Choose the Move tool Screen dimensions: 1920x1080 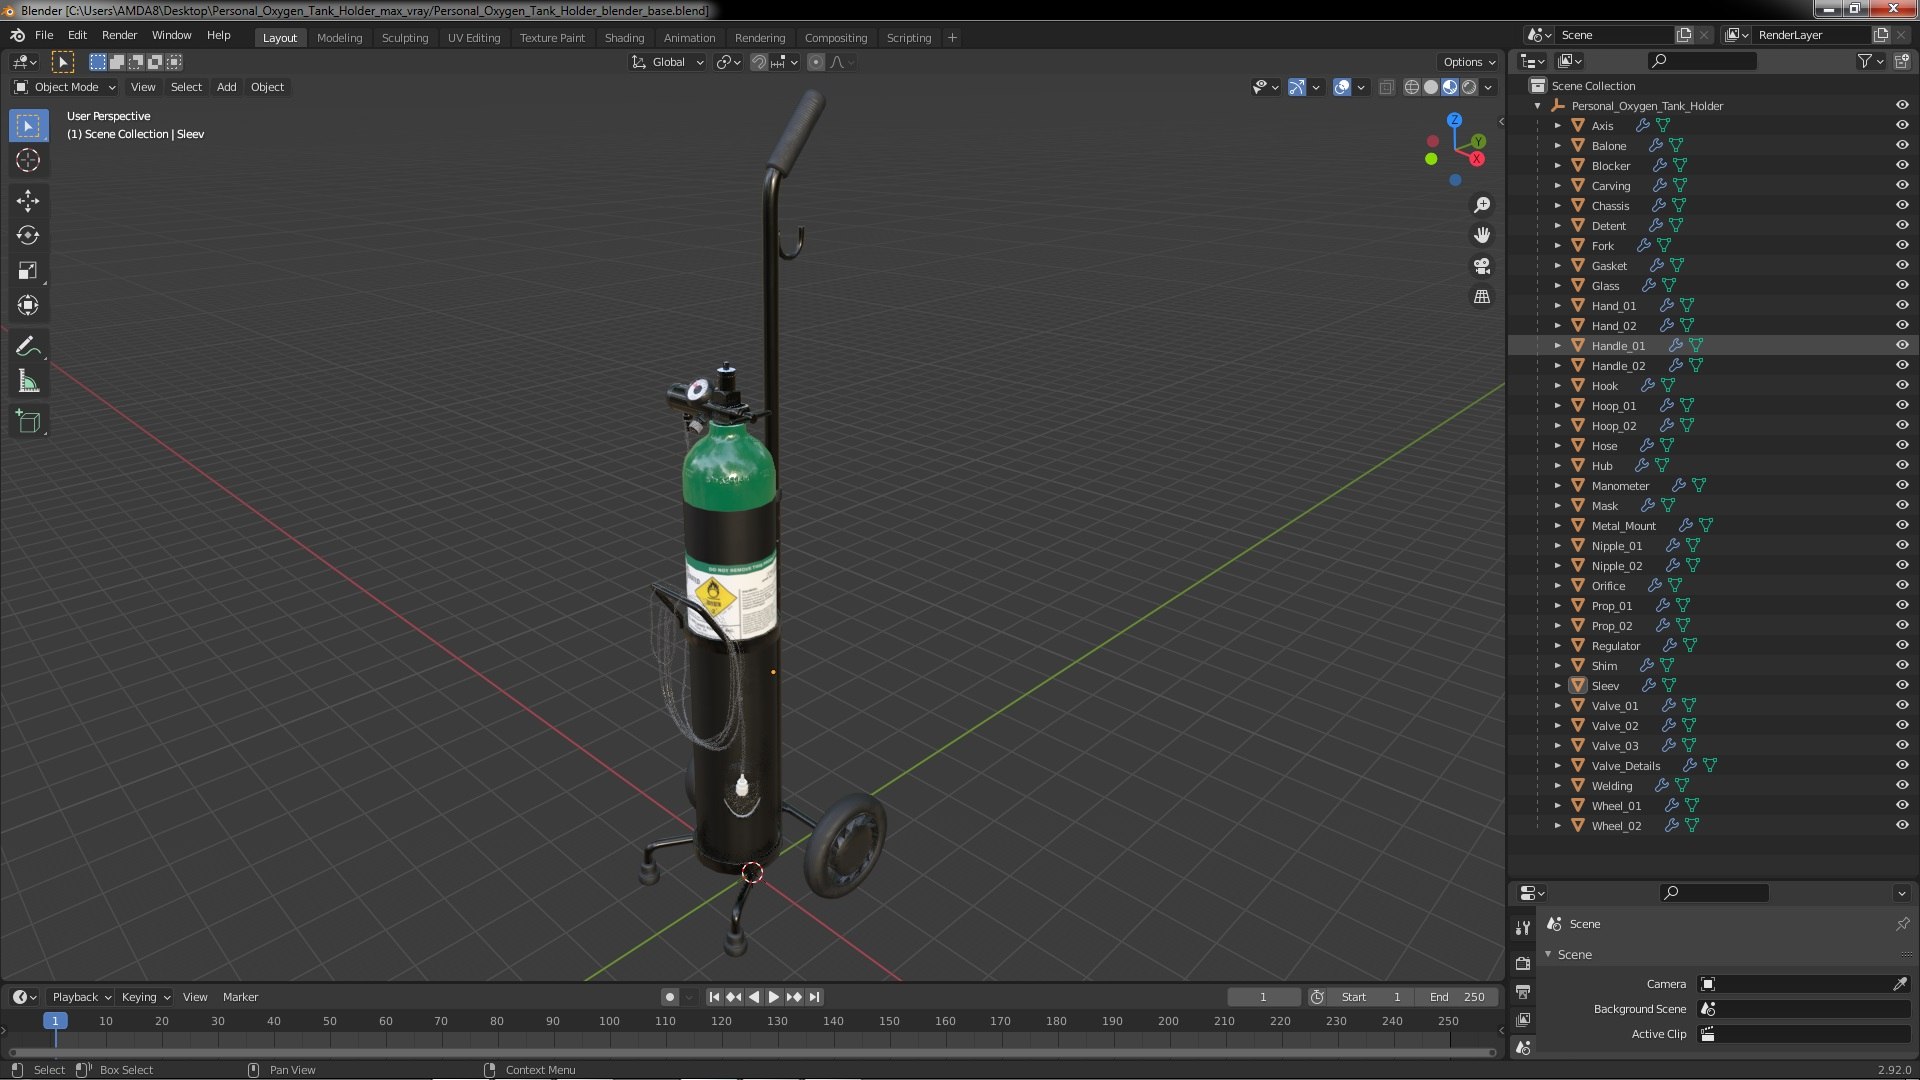click(28, 200)
